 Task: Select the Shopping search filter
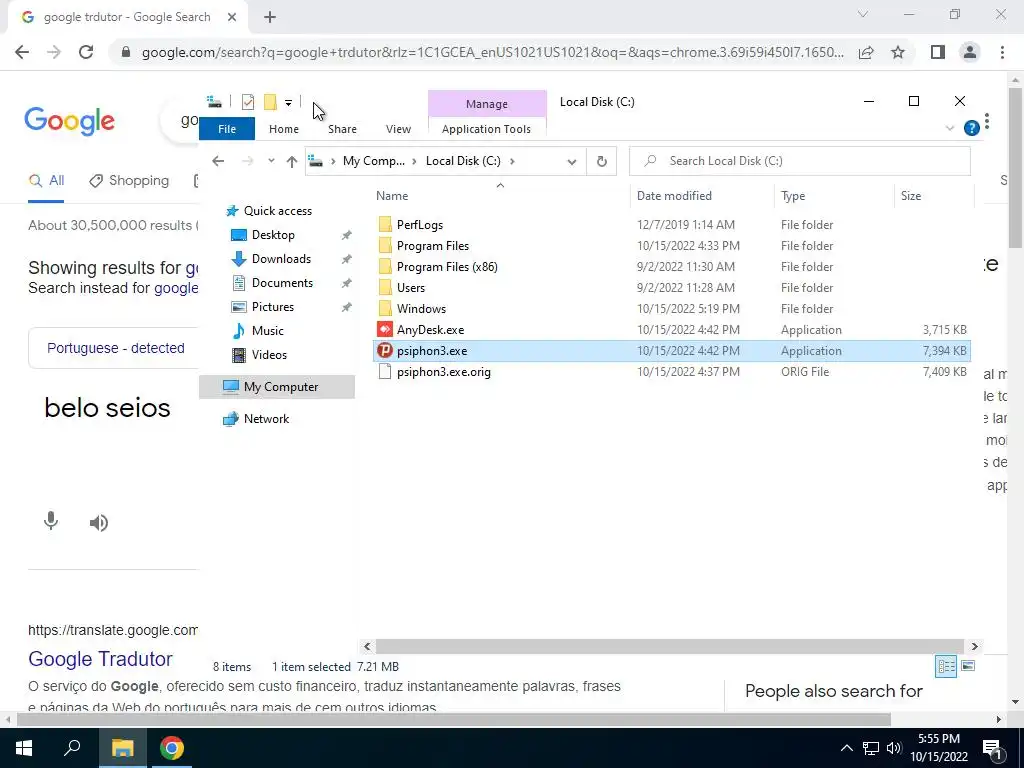[x=129, y=181]
